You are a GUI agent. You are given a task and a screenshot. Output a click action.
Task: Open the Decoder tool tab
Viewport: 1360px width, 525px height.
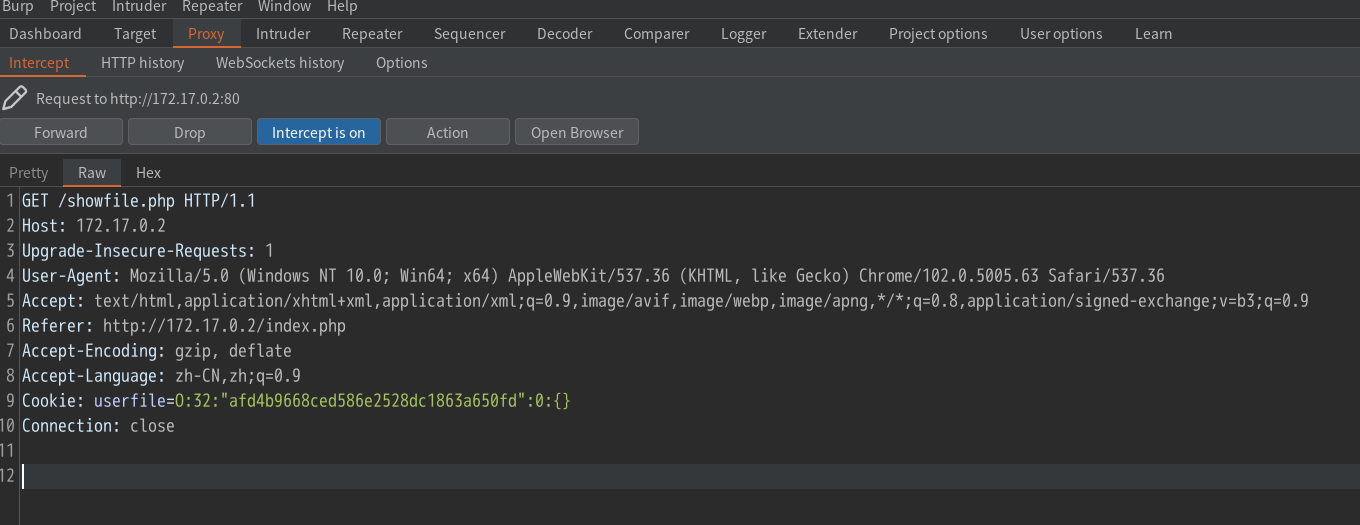coord(564,34)
